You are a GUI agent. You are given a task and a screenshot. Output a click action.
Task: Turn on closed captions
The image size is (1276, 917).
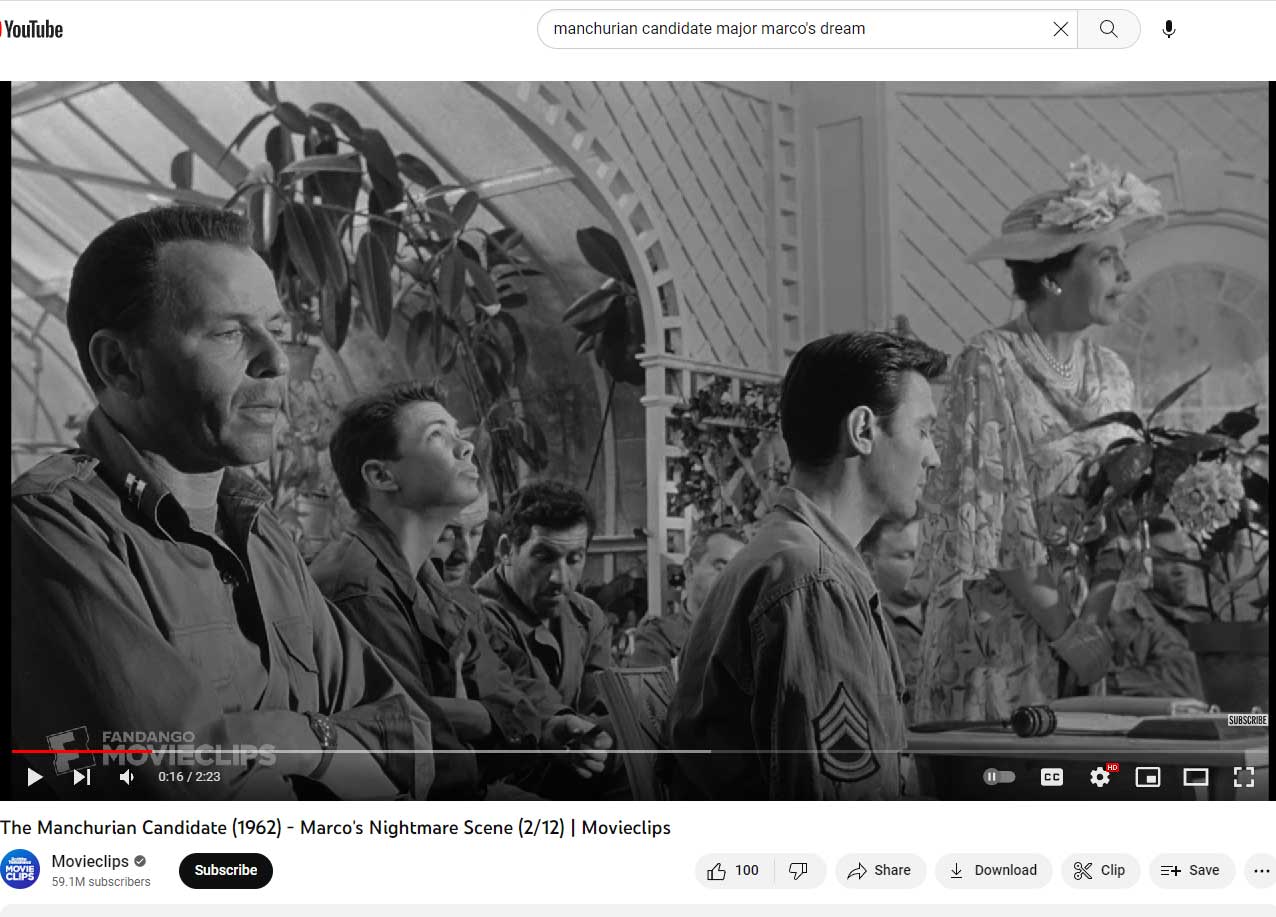(x=1052, y=777)
